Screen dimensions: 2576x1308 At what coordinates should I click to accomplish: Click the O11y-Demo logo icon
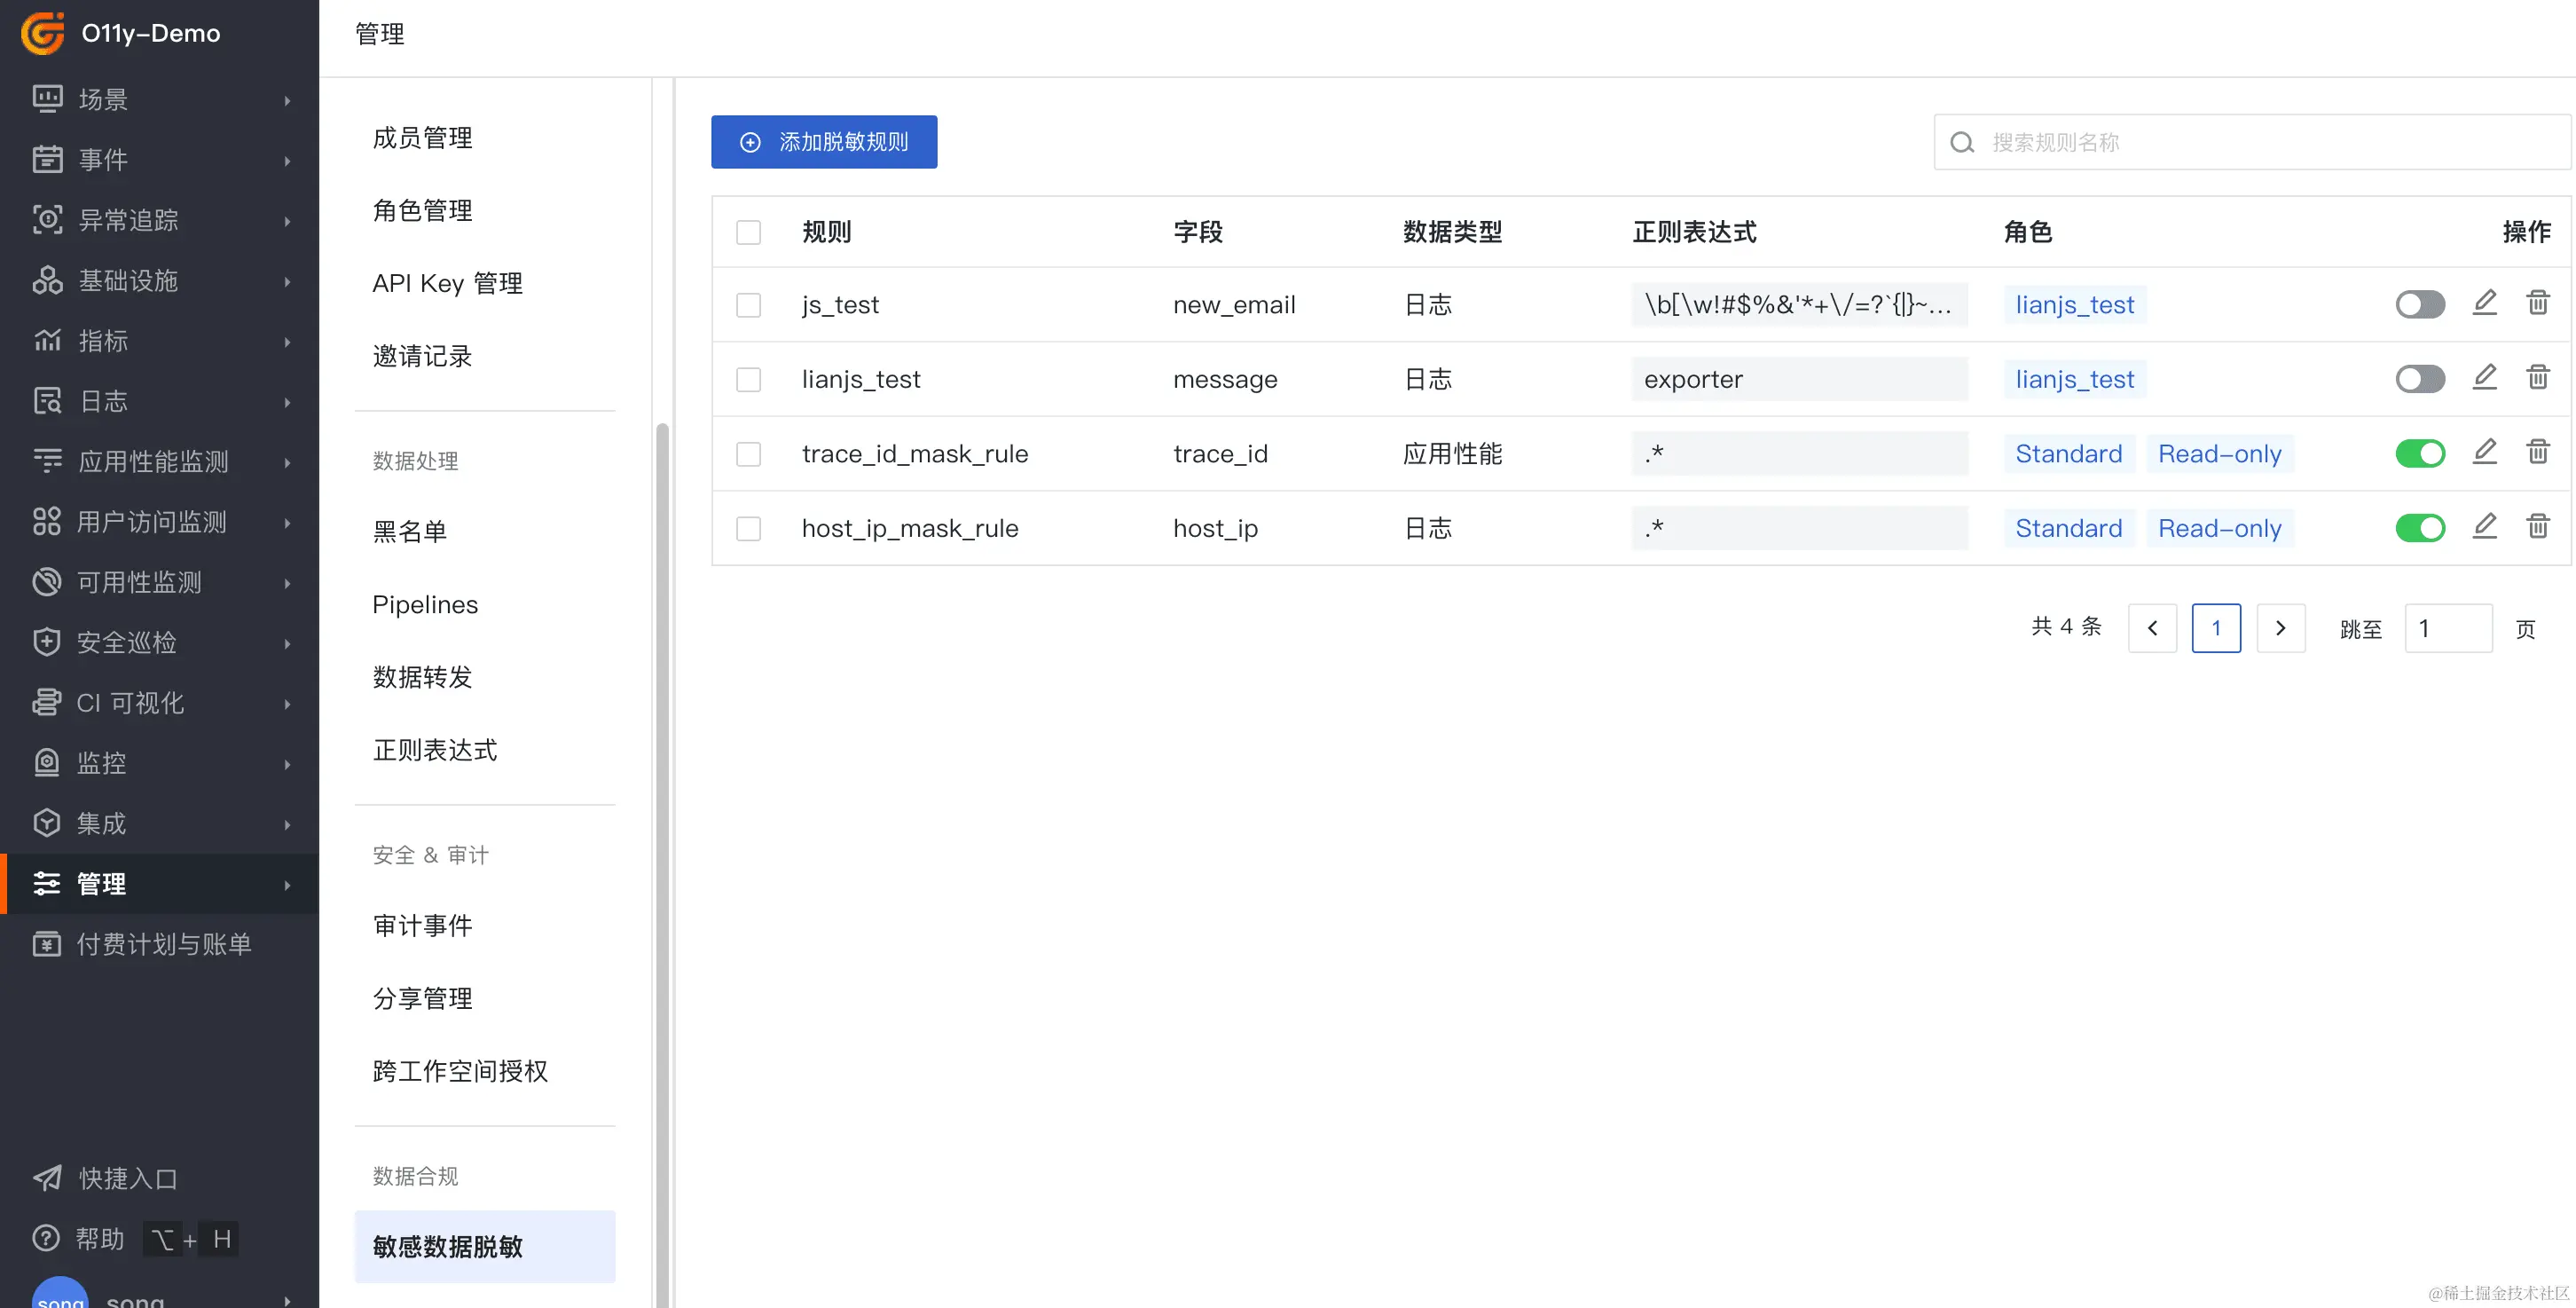coord(43,33)
